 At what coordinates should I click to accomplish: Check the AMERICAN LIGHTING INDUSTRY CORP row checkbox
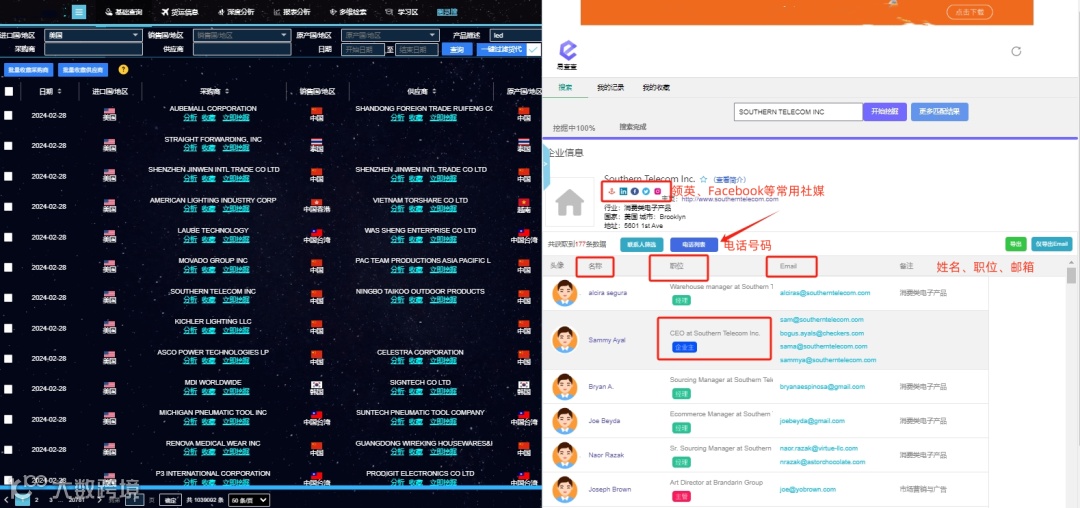[8, 207]
